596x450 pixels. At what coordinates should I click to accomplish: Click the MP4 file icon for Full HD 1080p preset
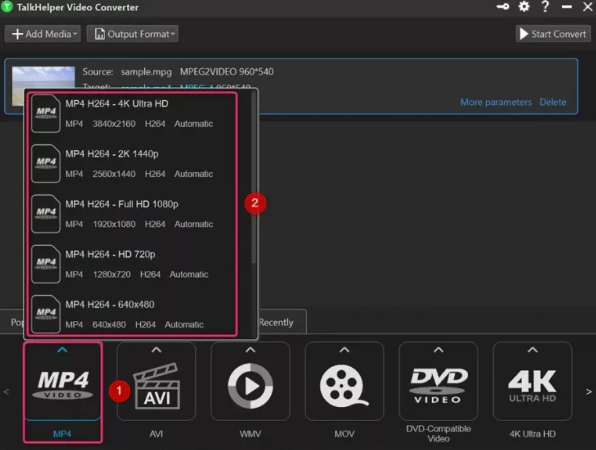[x=46, y=214]
